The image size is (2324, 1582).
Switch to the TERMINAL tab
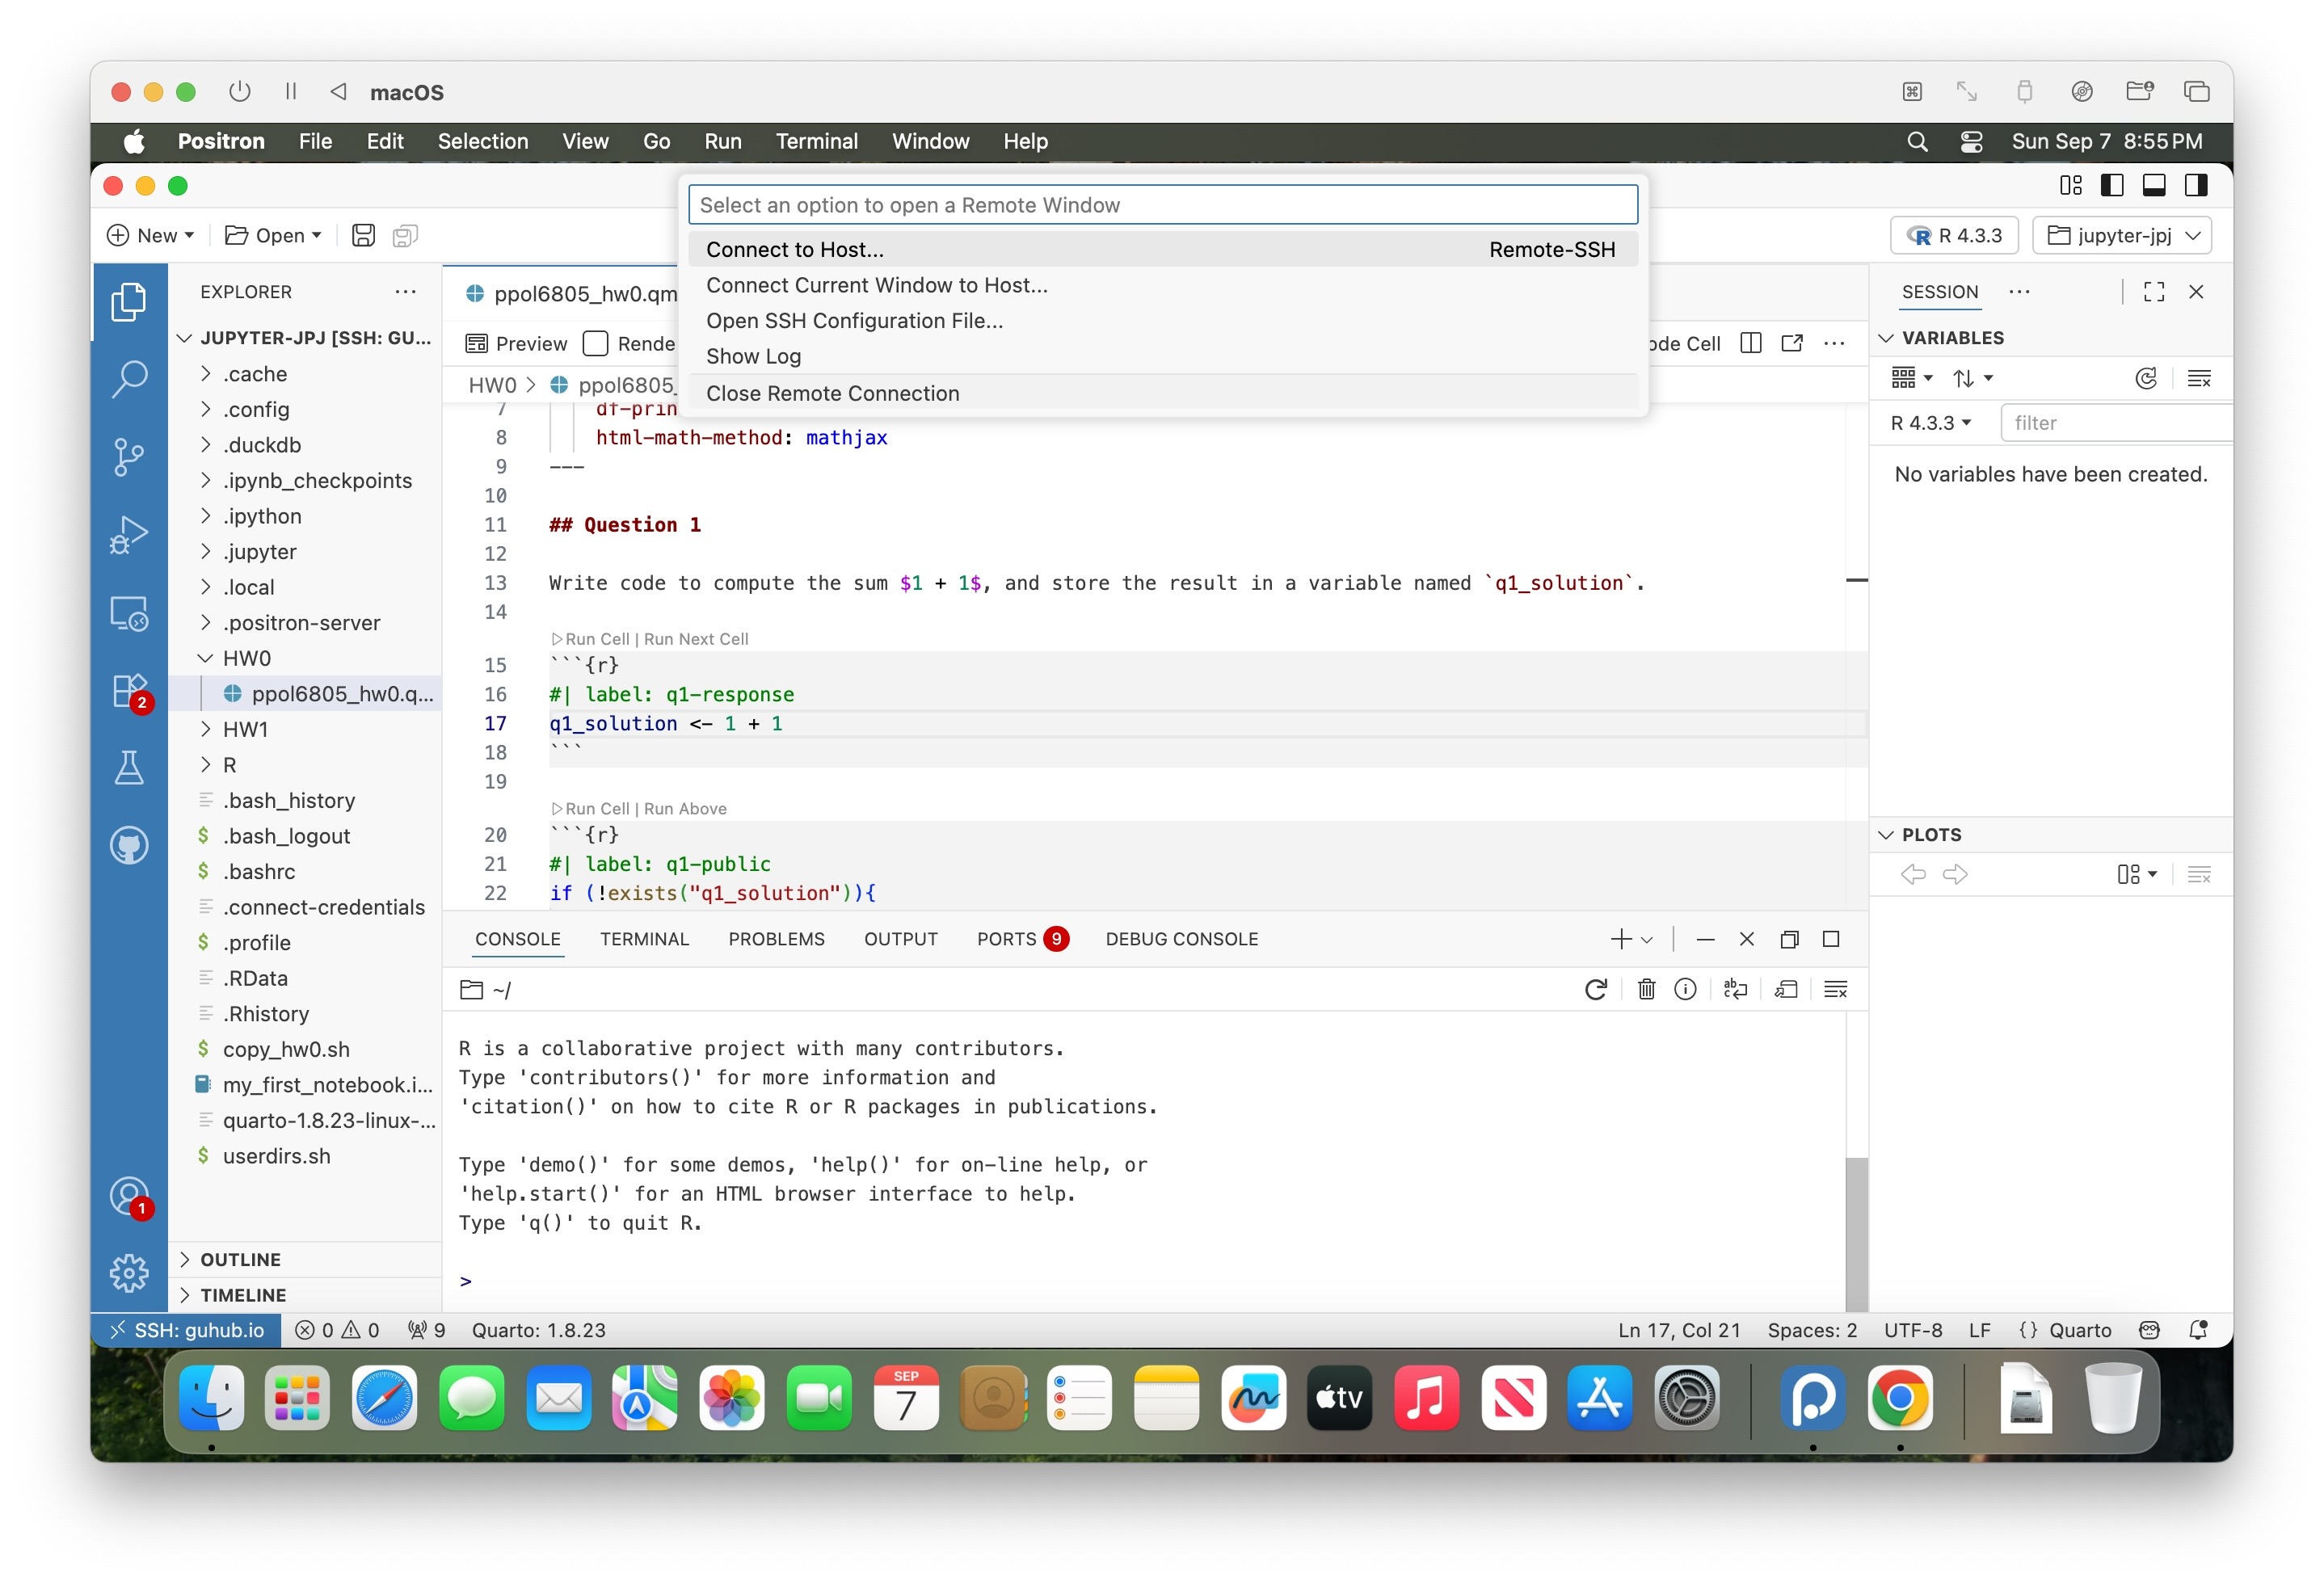point(644,939)
